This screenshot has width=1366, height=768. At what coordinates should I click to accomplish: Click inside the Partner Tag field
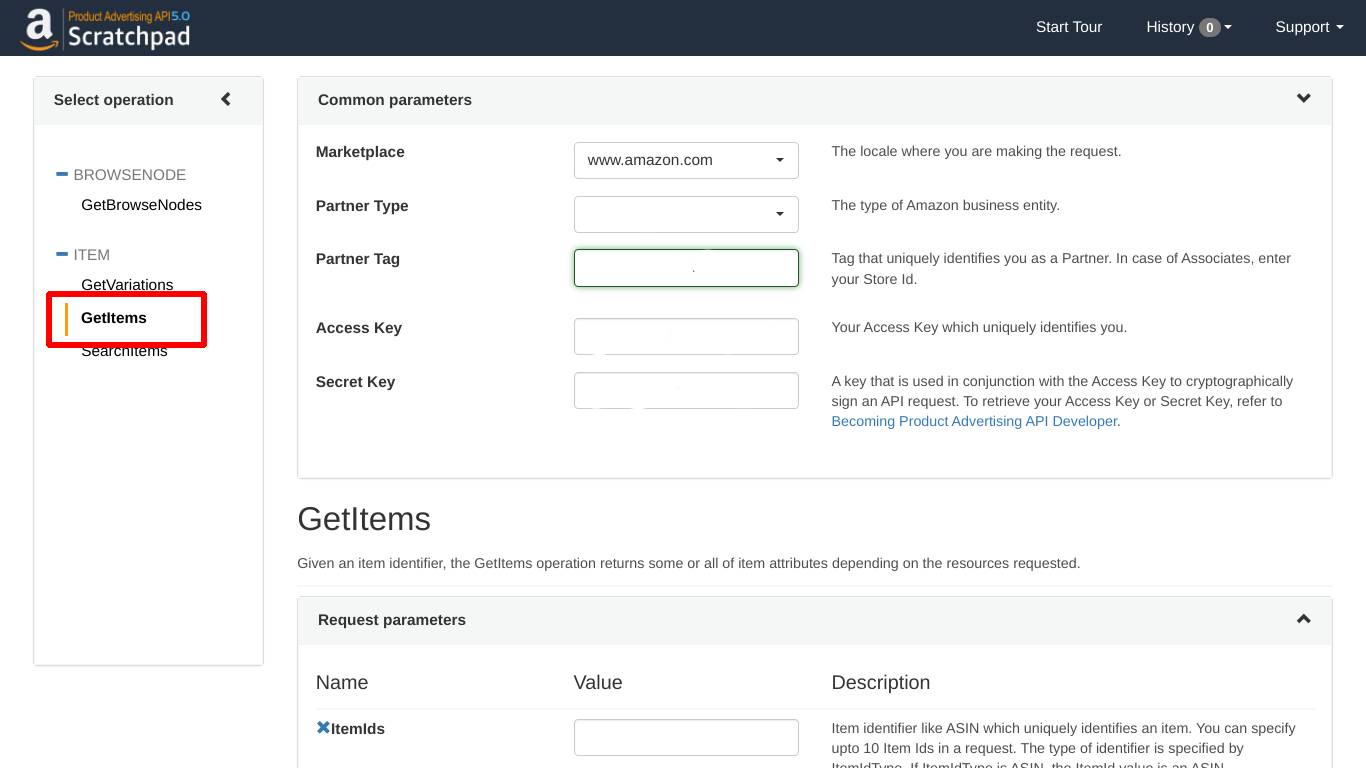(x=686, y=267)
